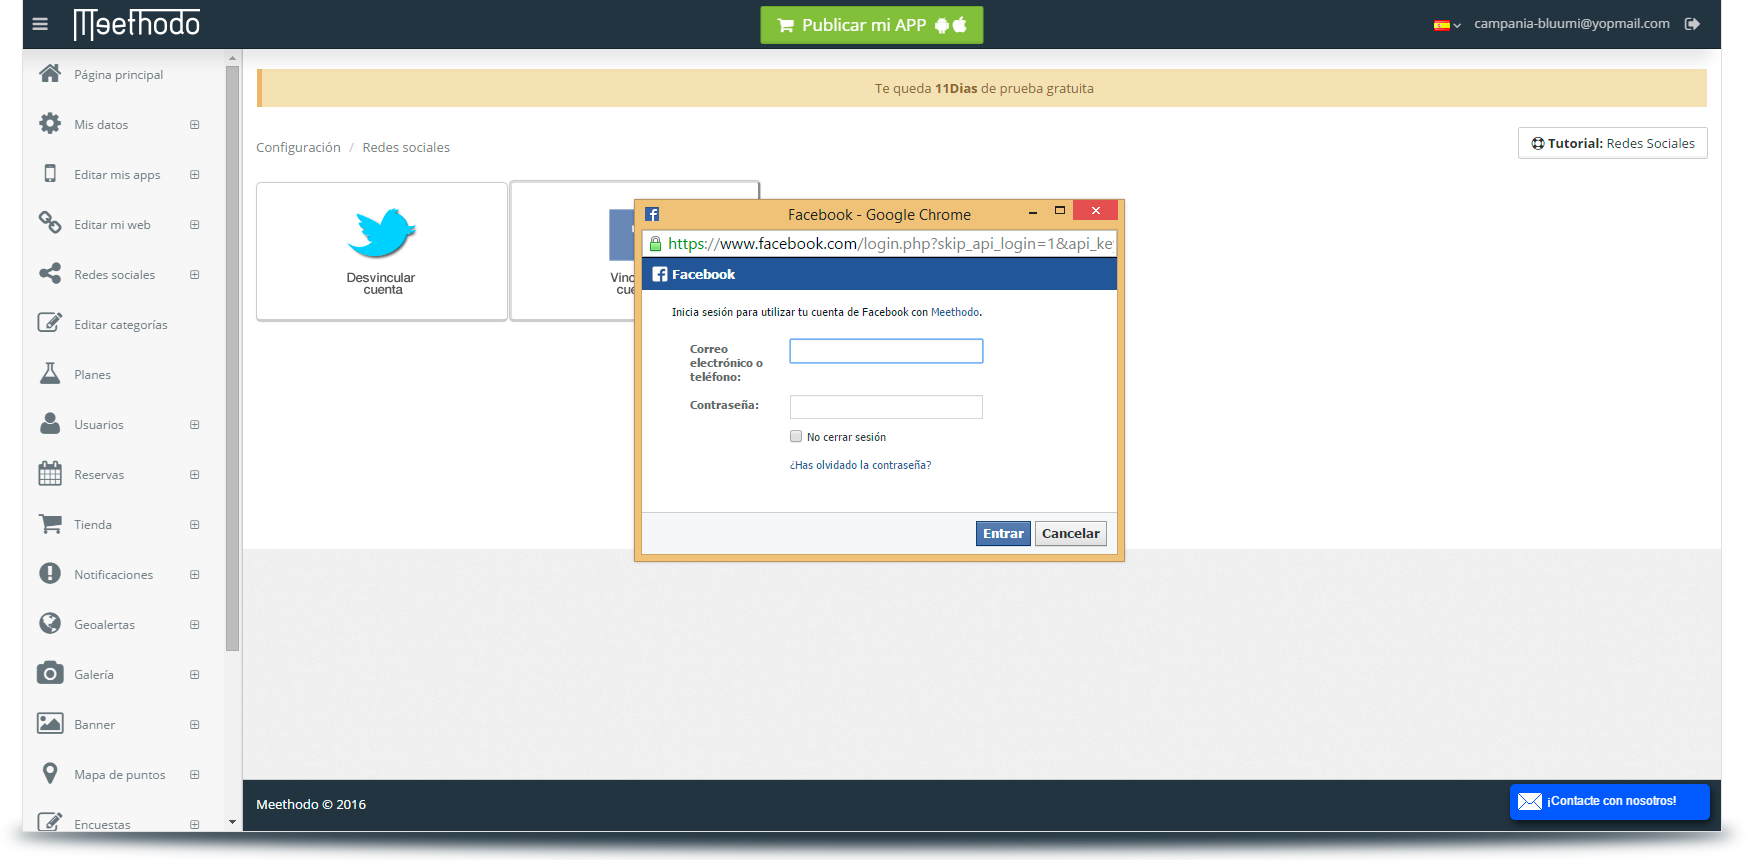Expand the Banner submenu
Image resolution: width=1747 pixels, height=860 pixels.
[195, 725]
